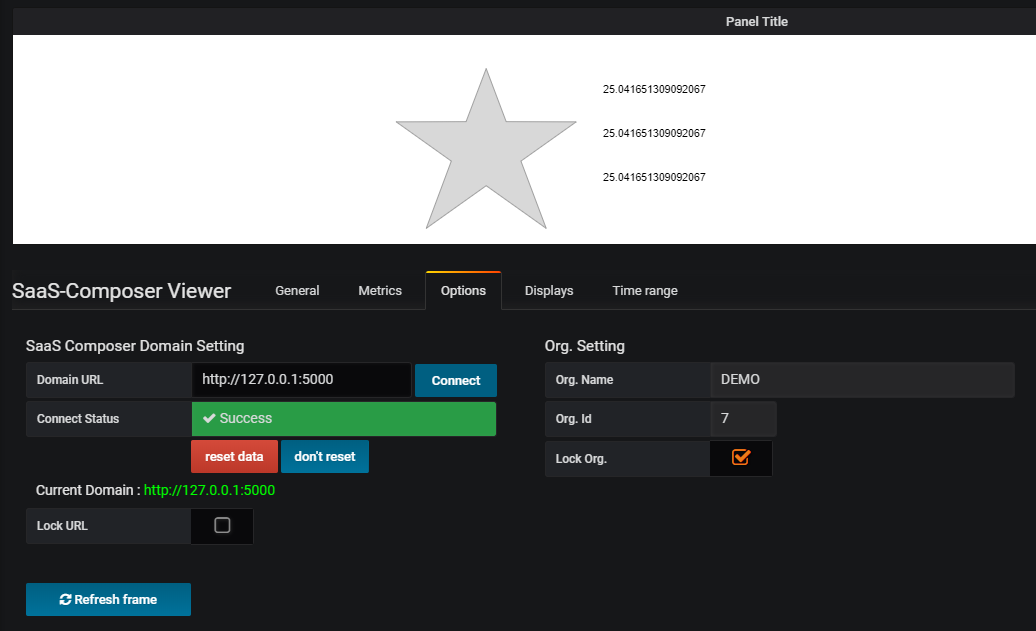Toggle the Lock Org. checkbox
This screenshot has height=631, width=1036.
point(741,457)
